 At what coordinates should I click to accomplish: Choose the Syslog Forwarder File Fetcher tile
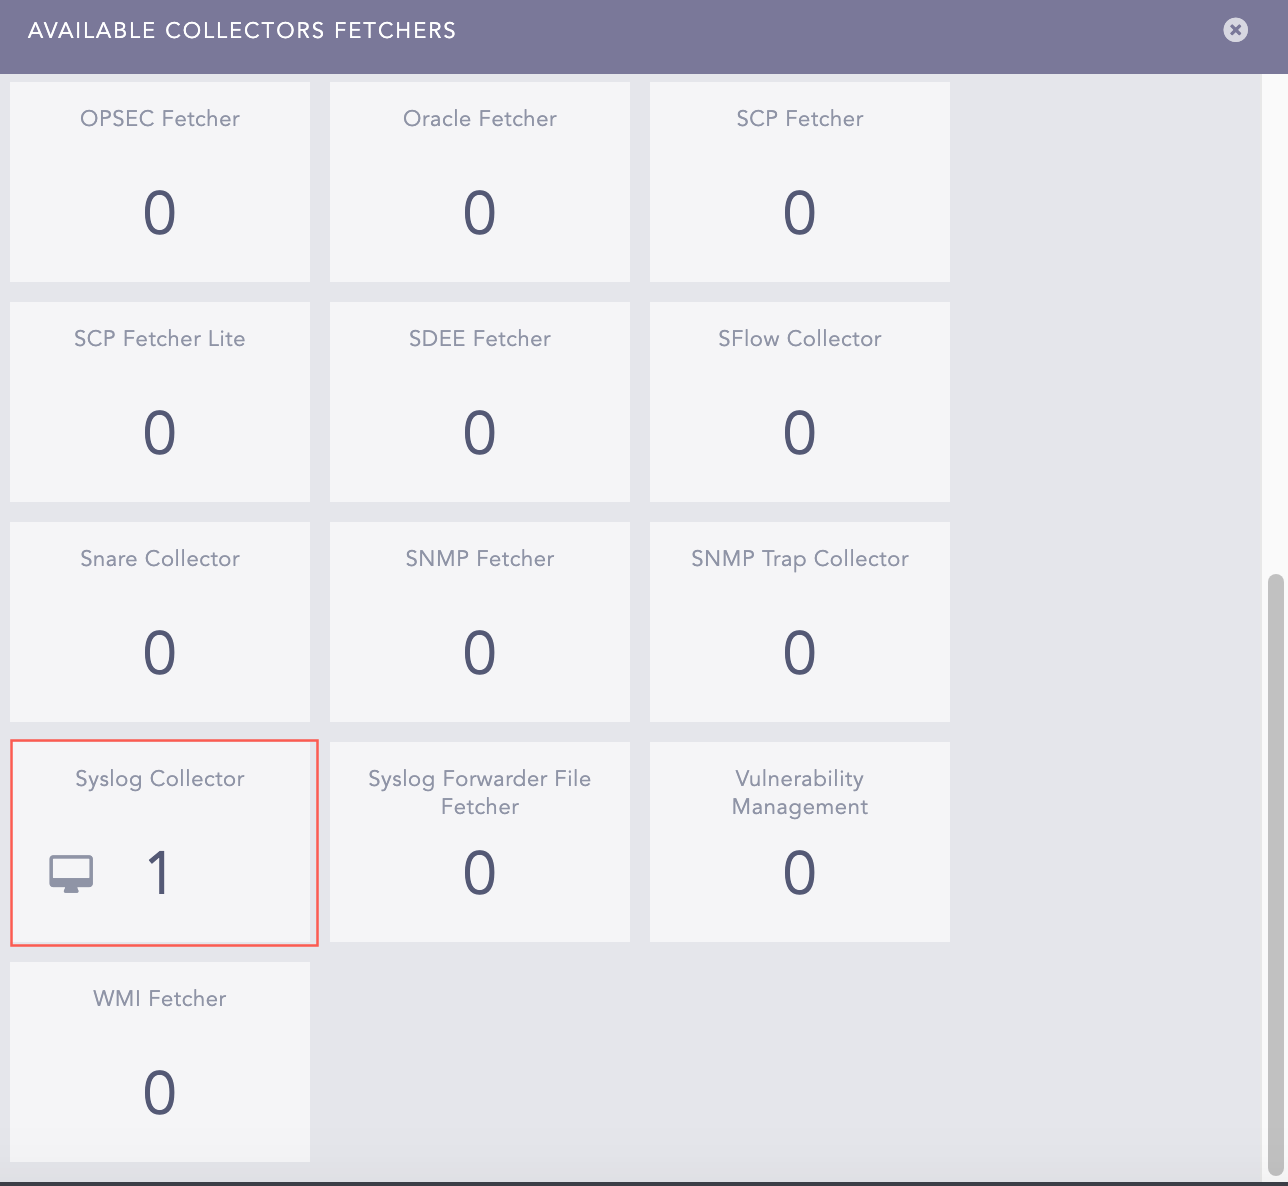[x=480, y=842]
